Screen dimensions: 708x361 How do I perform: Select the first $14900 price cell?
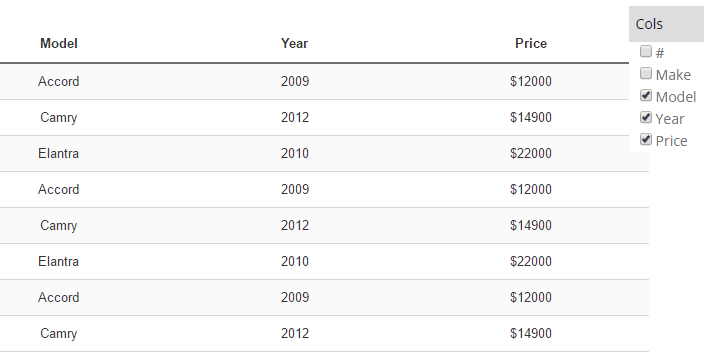(531, 117)
